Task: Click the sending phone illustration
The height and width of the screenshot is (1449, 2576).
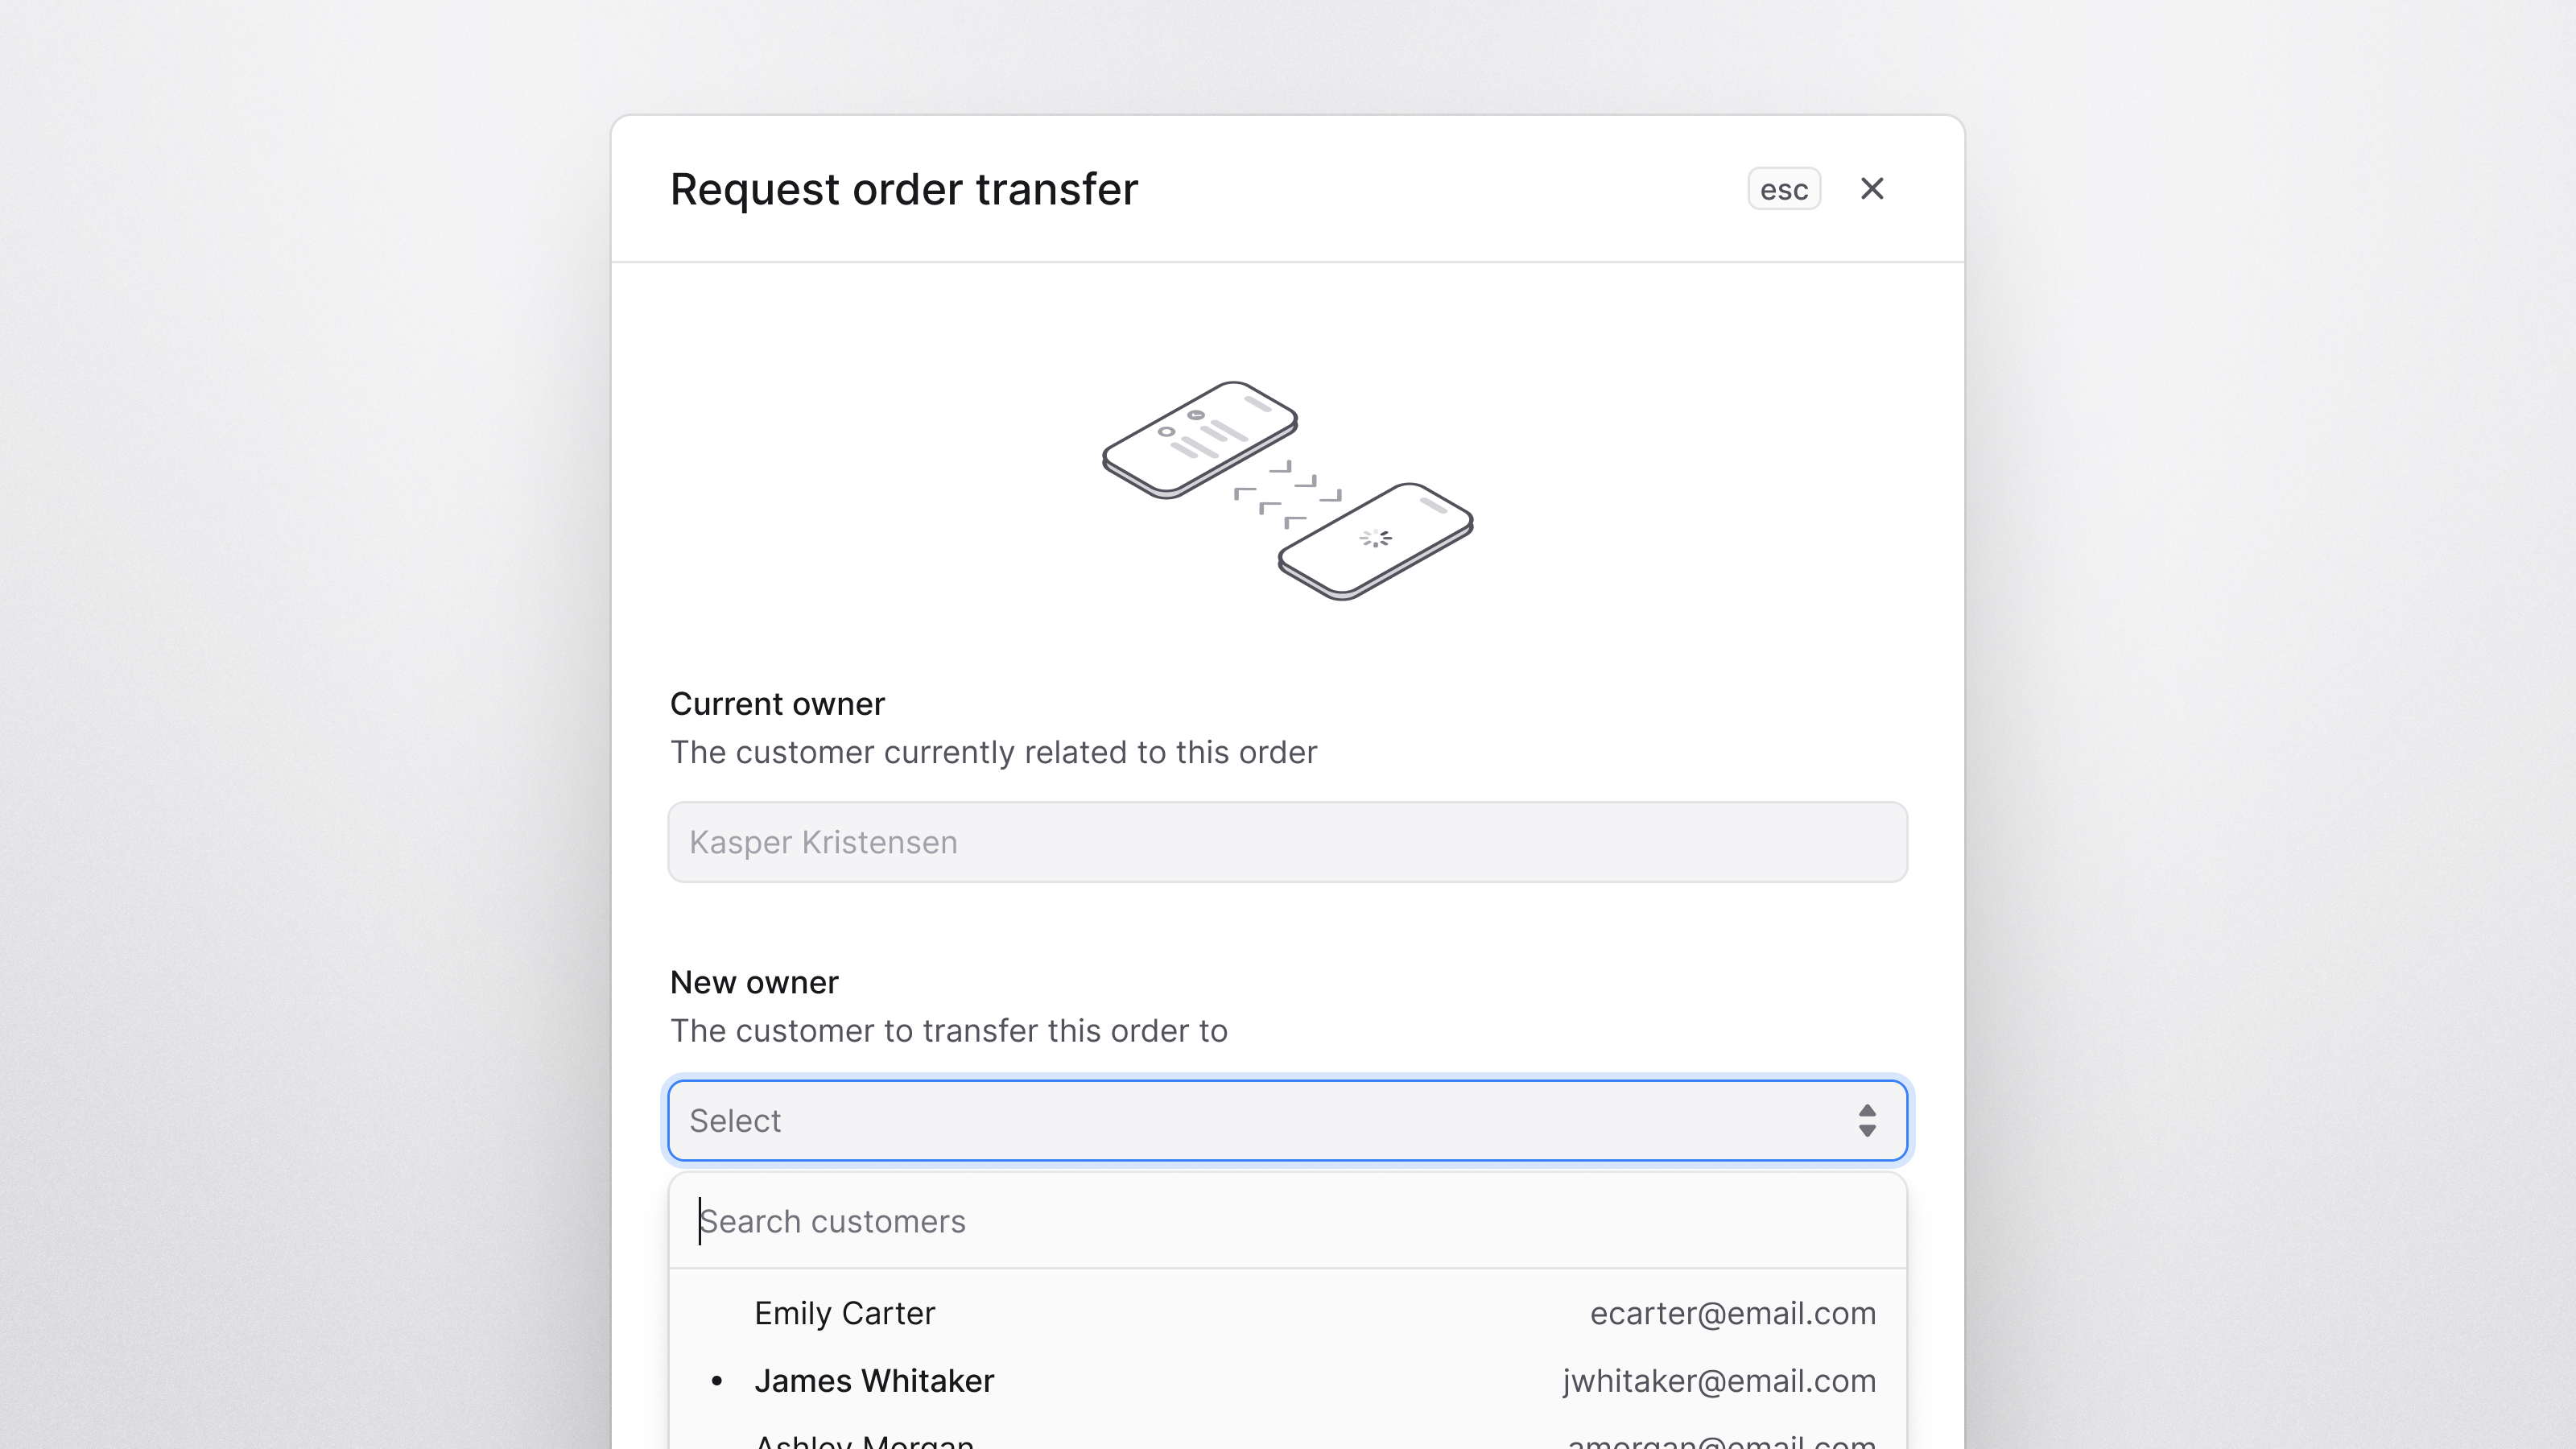Action: [1199, 439]
